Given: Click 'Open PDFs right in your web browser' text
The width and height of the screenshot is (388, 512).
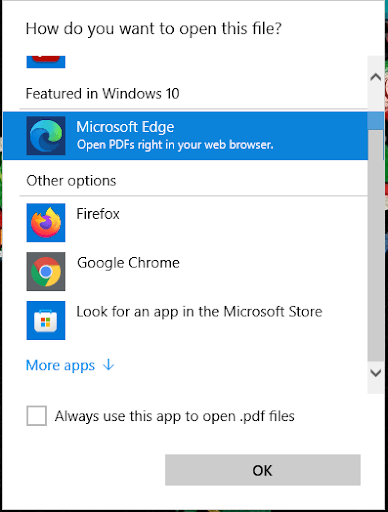Looking at the screenshot, I should [x=175, y=145].
